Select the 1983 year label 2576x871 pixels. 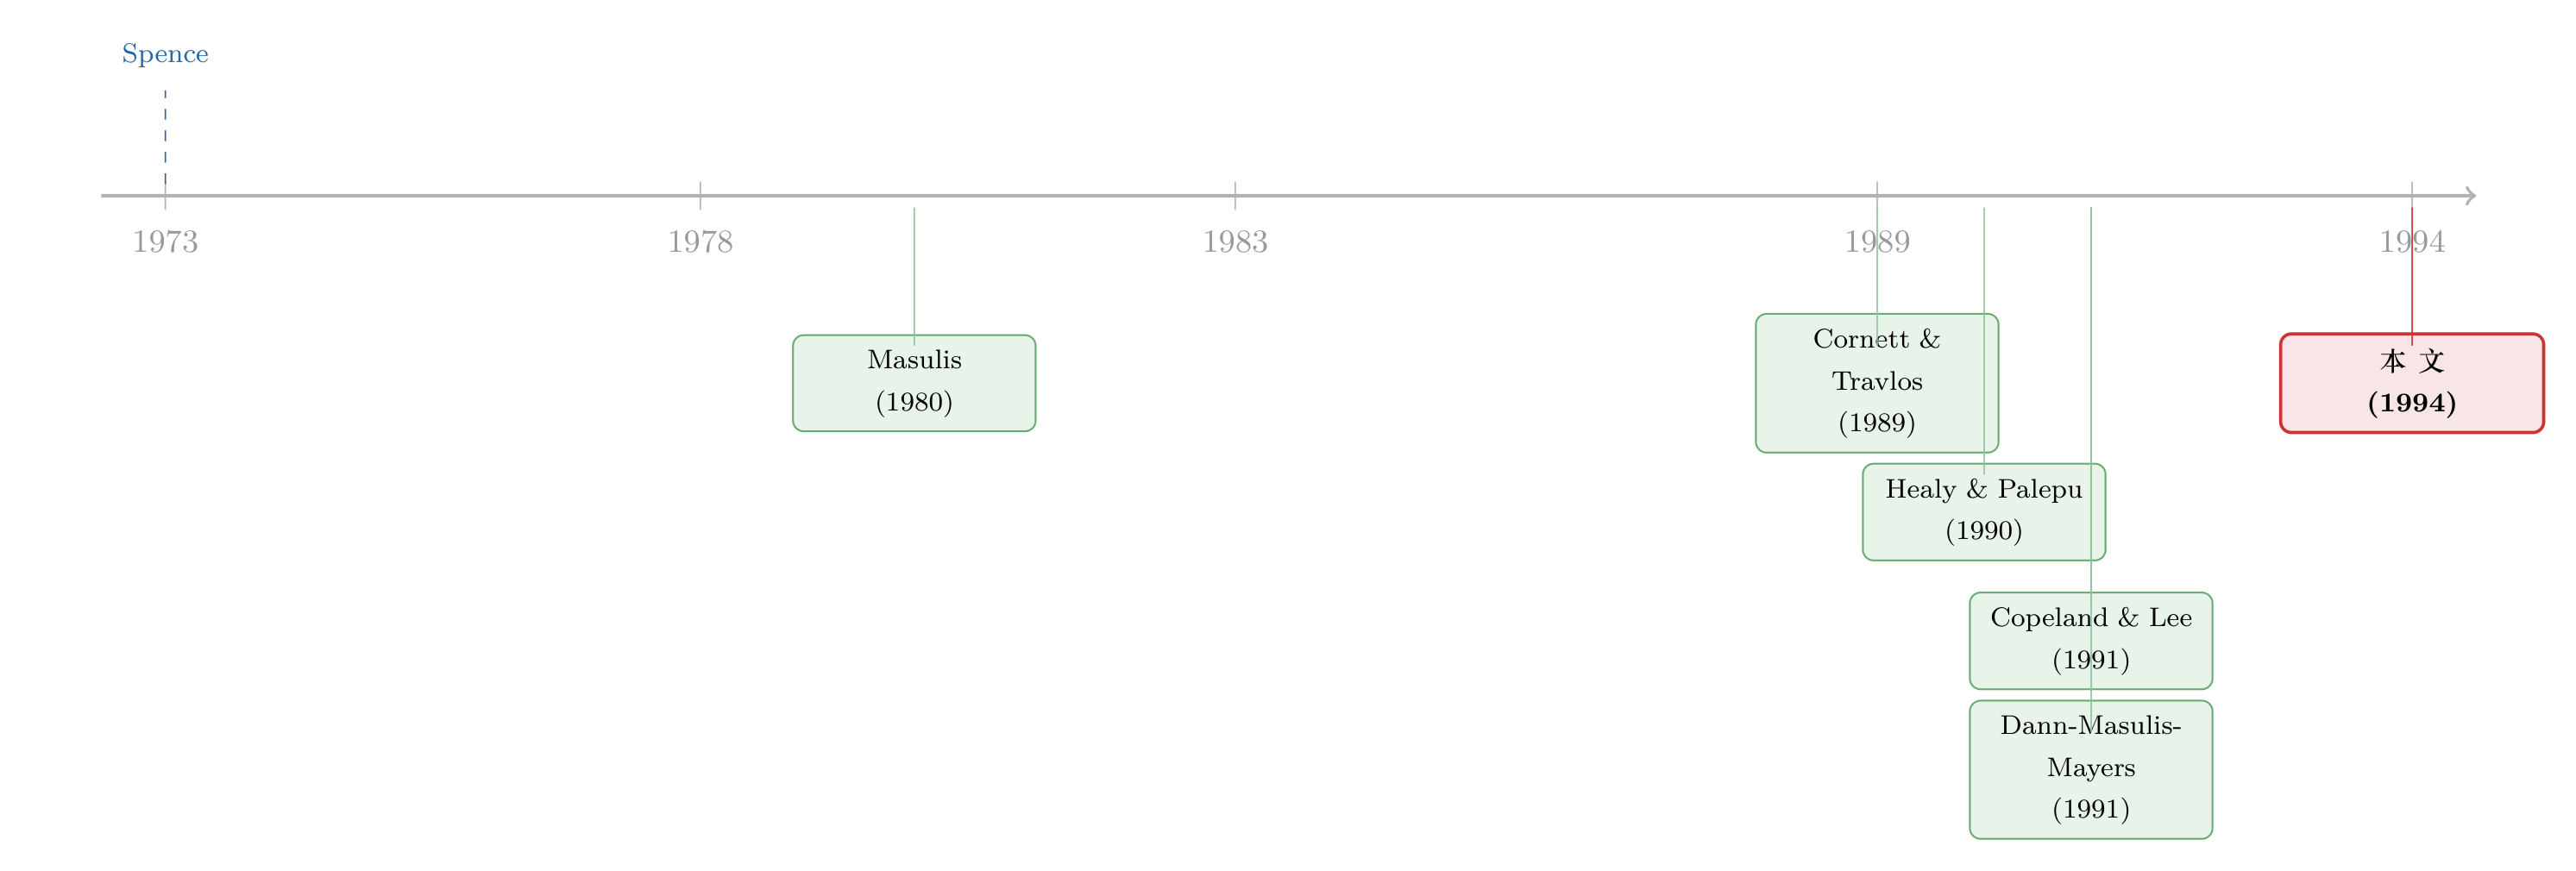point(1235,242)
